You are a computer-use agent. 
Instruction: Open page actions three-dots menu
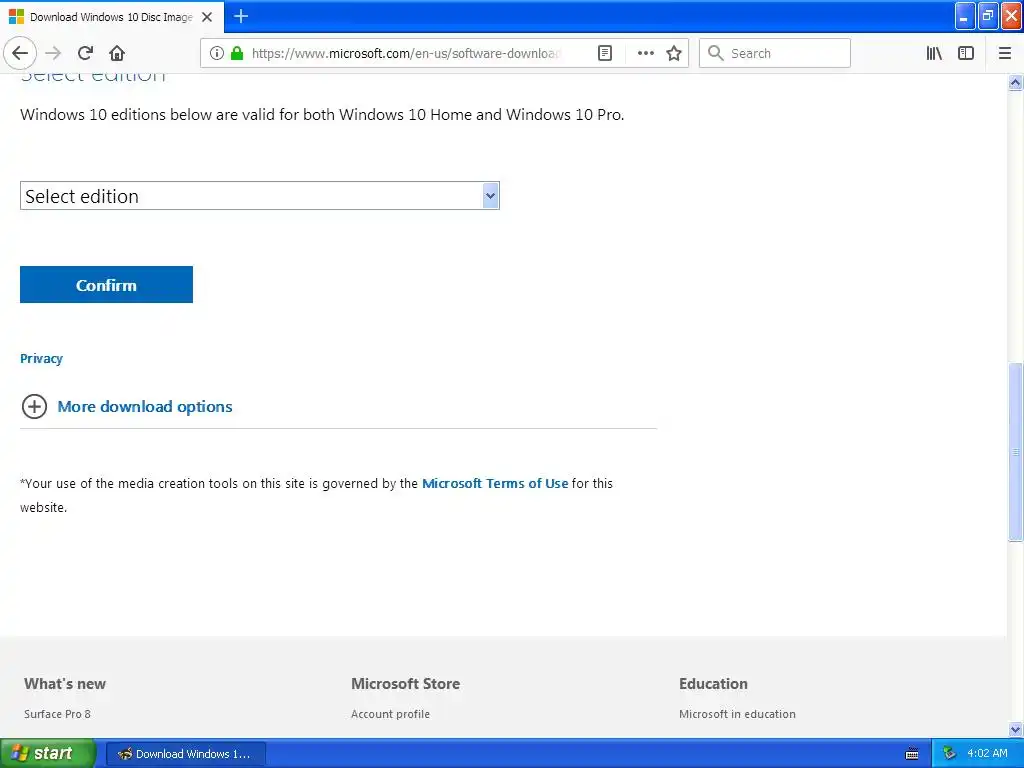point(645,53)
